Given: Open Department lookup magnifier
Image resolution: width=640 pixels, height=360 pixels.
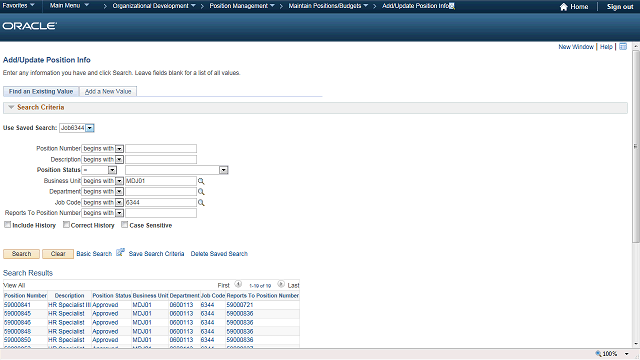Looking at the screenshot, I should [x=201, y=192].
